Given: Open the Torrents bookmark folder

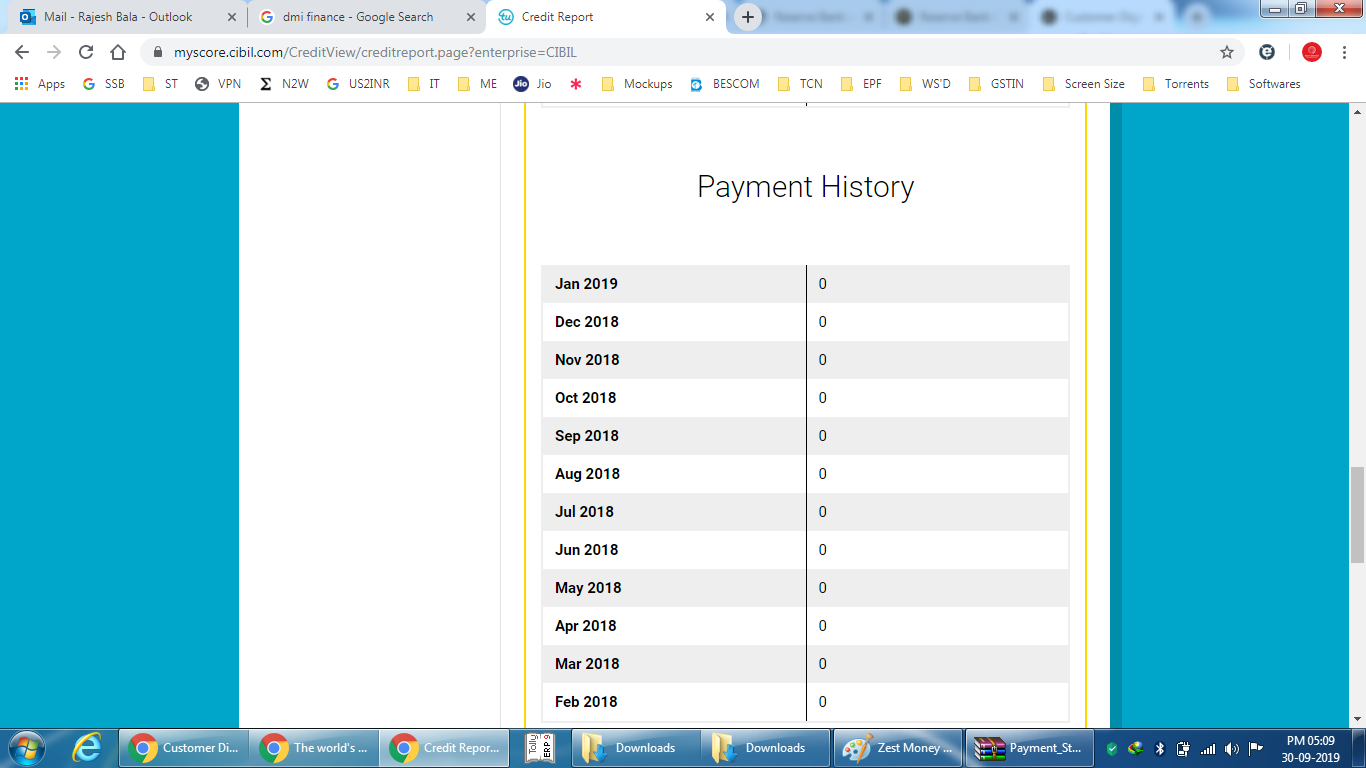Looking at the screenshot, I should tap(1176, 84).
